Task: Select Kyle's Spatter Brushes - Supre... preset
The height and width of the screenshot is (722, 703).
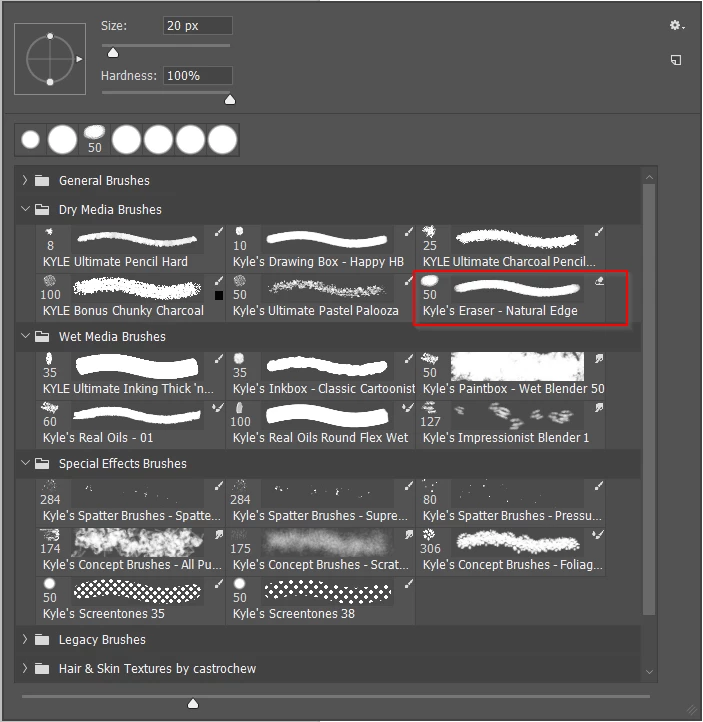Action: pyautogui.click(x=321, y=502)
